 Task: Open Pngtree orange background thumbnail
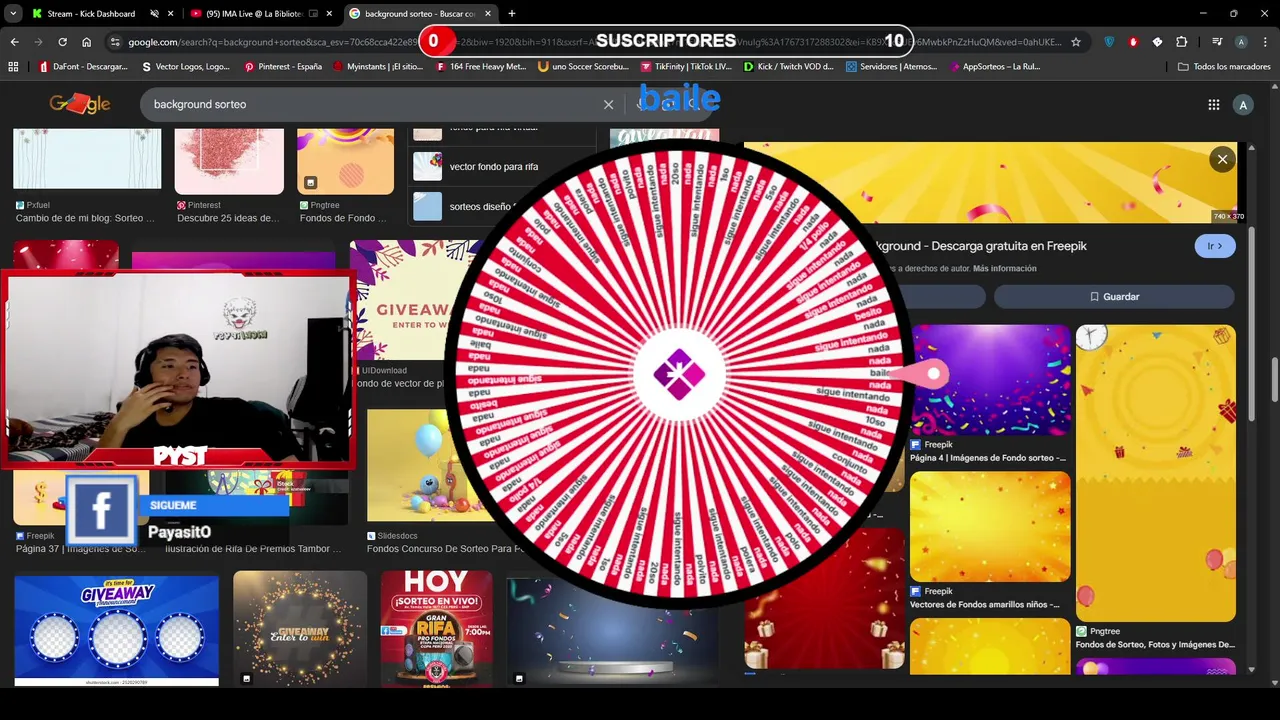point(345,161)
